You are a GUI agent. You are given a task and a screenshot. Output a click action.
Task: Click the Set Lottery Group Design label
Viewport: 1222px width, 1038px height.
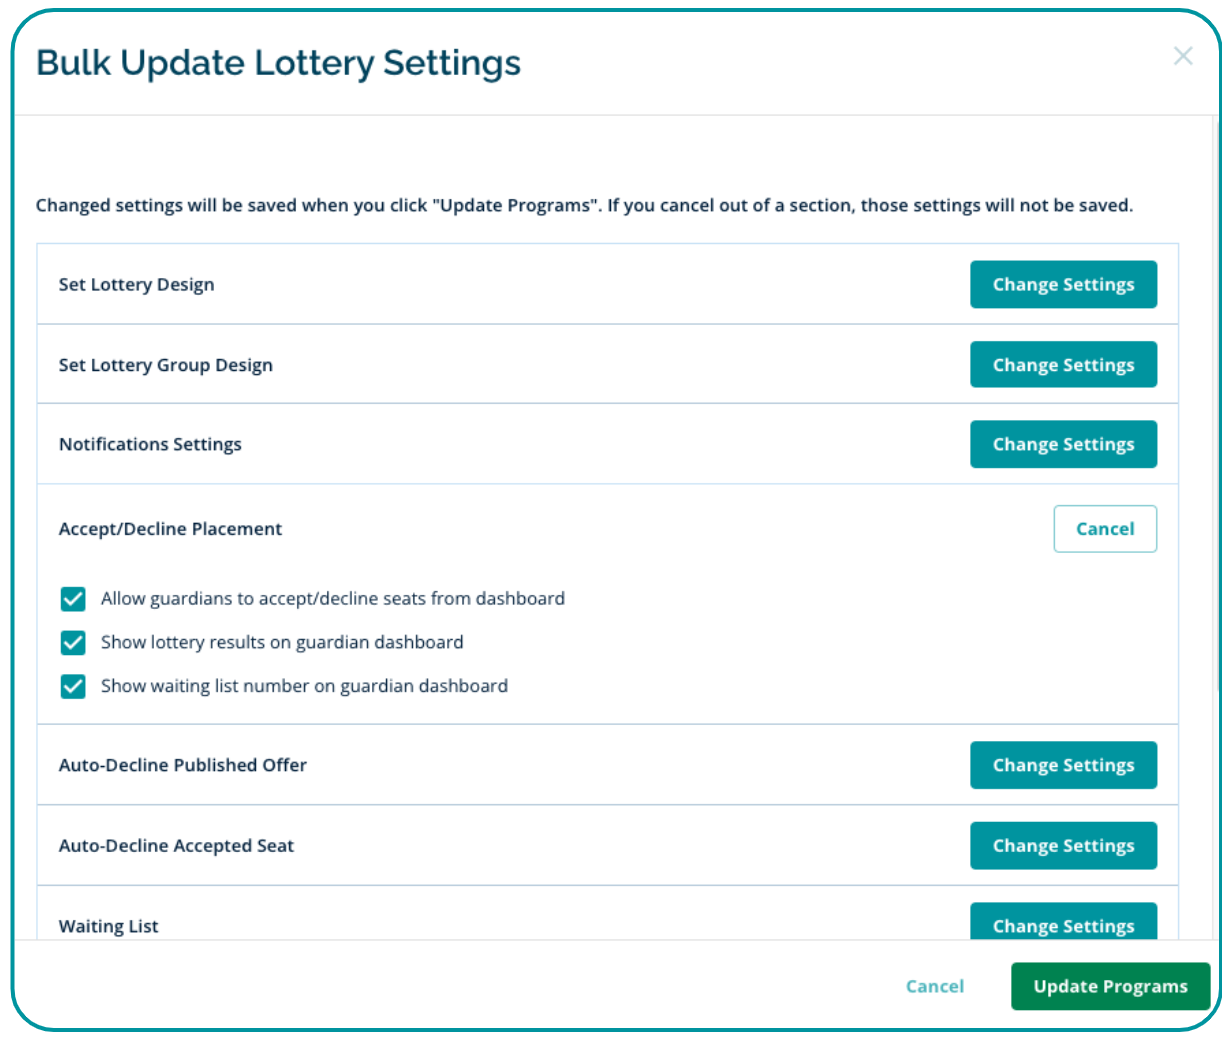point(165,365)
